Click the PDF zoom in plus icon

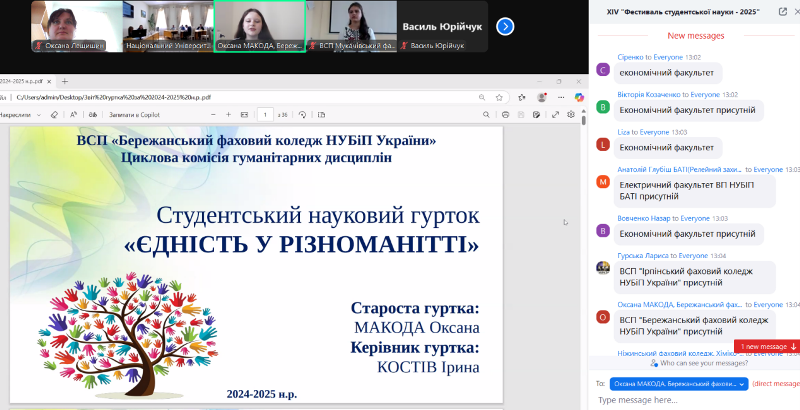tap(227, 114)
